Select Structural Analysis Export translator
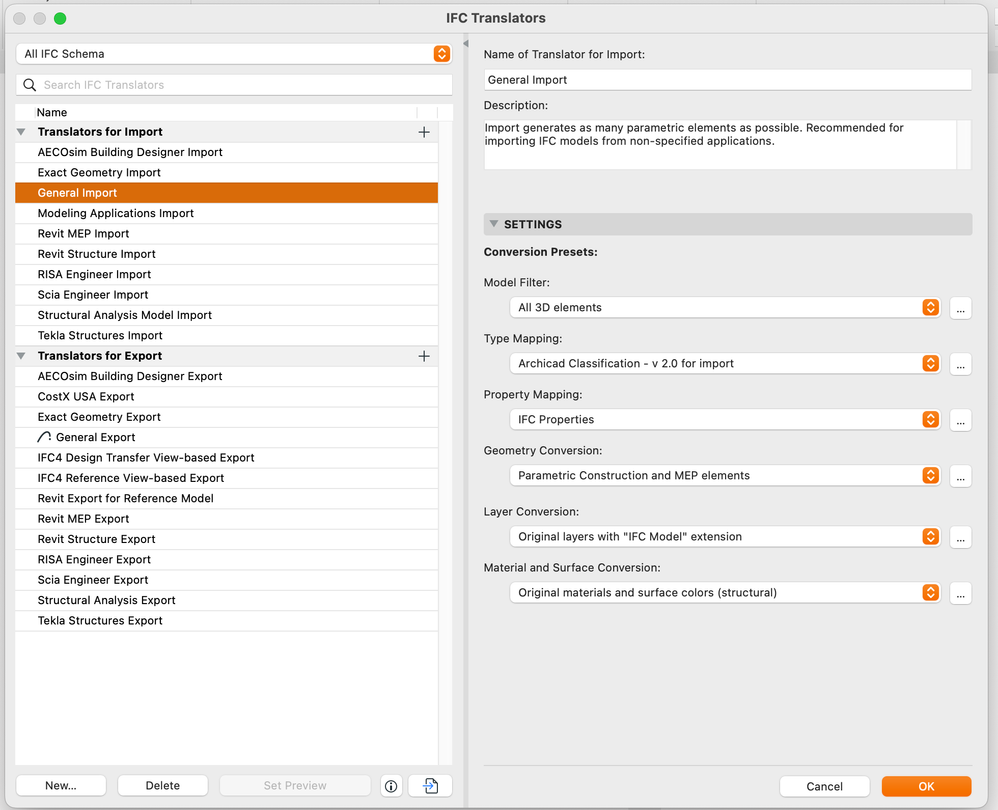The height and width of the screenshot is (810, 998). 227,600
